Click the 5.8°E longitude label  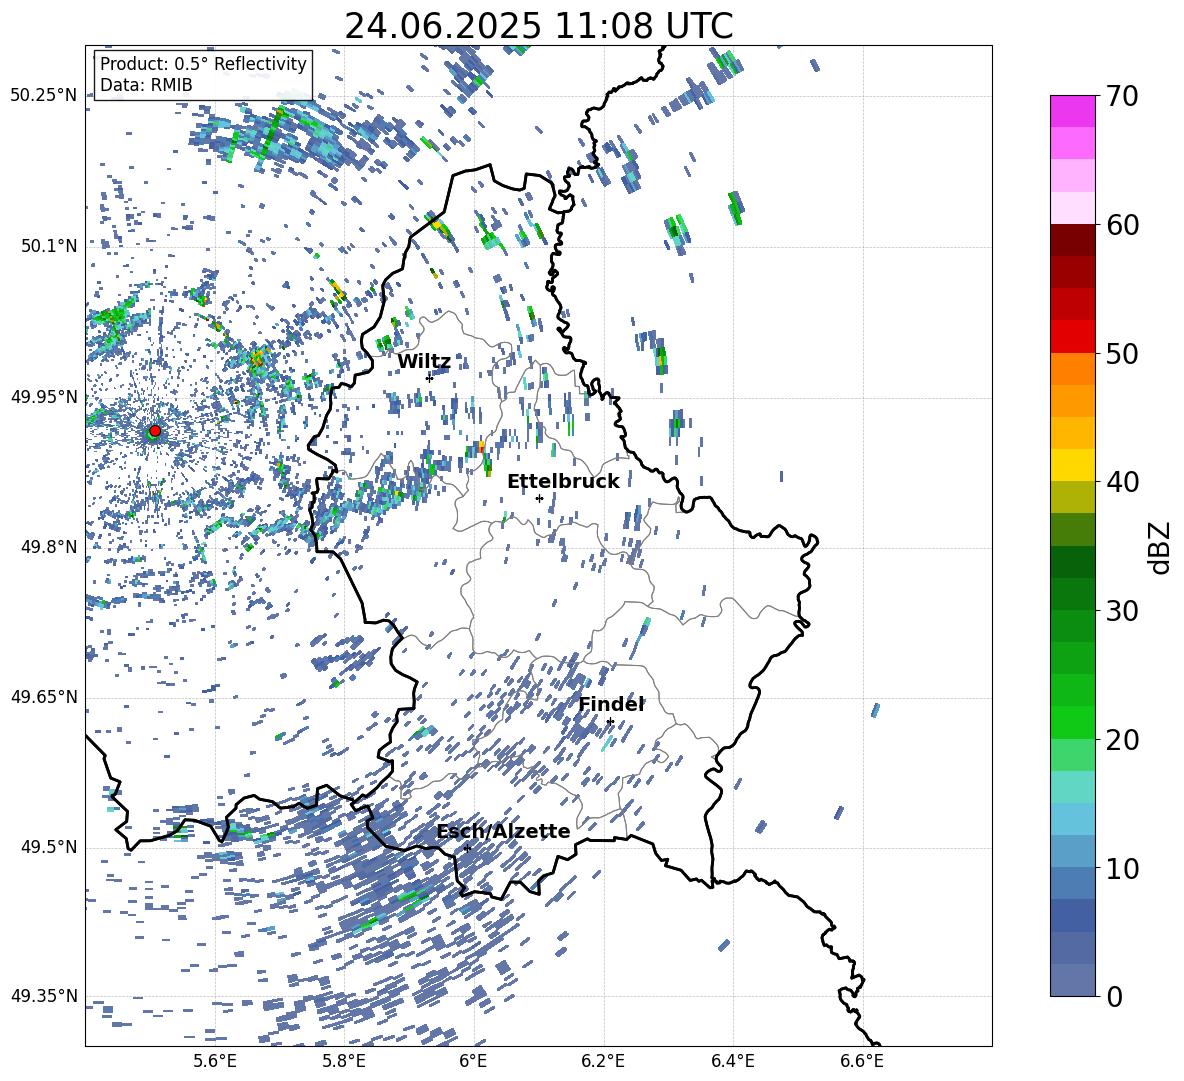click(x=344, y=1061)
